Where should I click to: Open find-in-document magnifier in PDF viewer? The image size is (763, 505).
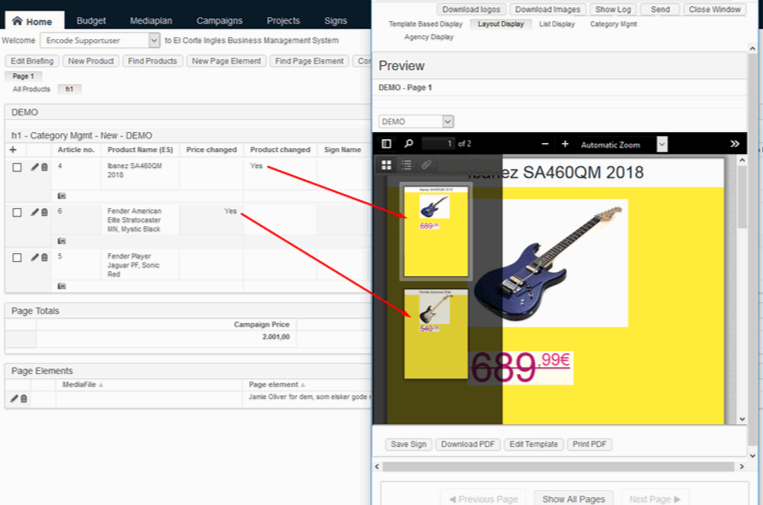409,144
